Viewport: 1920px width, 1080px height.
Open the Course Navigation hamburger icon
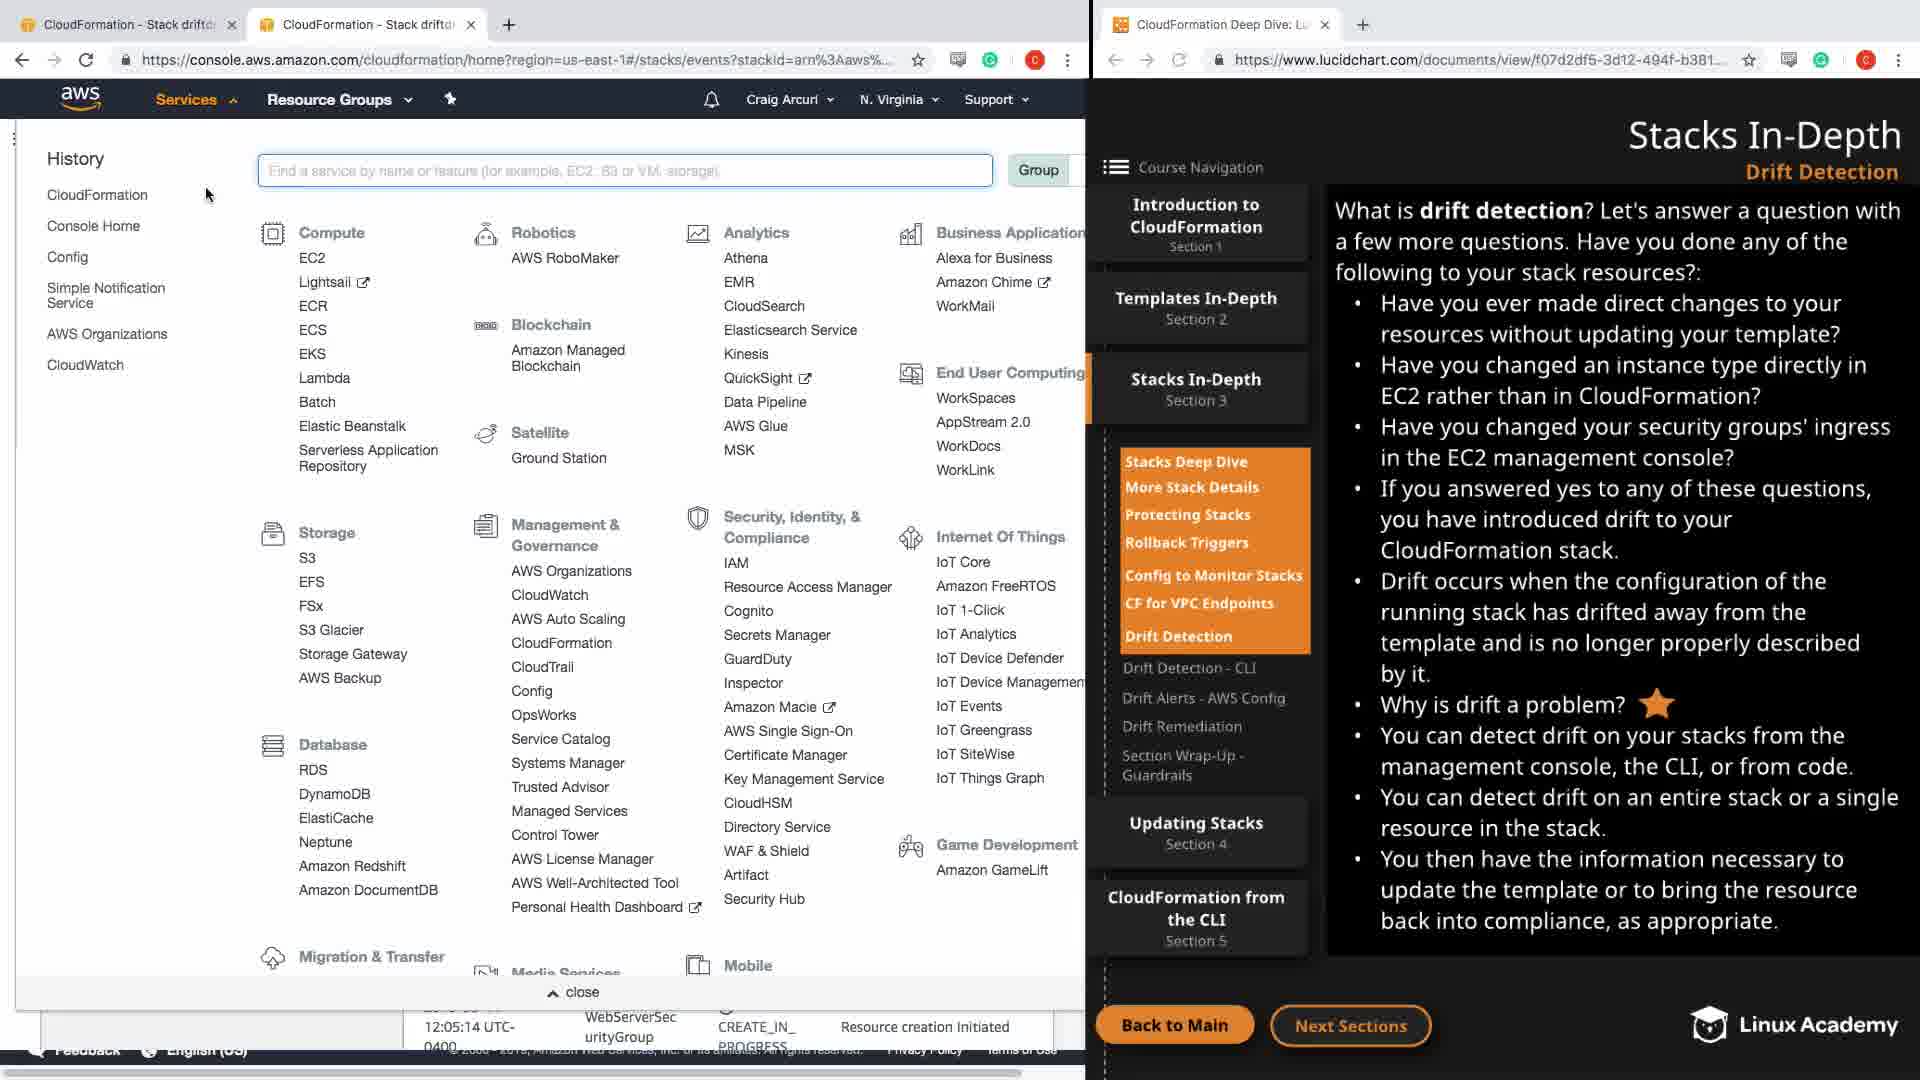click(1115, 167)
